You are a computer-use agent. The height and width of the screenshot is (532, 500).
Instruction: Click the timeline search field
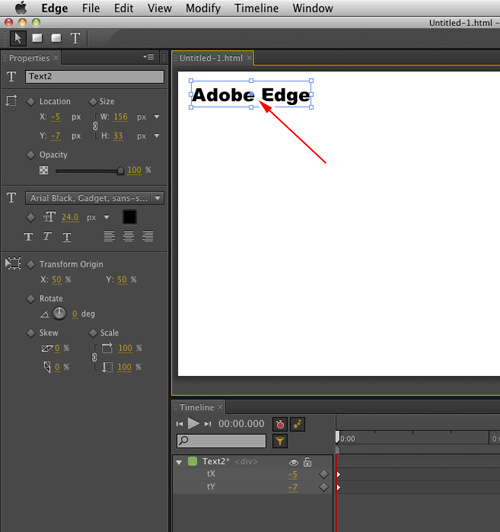tap(222, 441)
